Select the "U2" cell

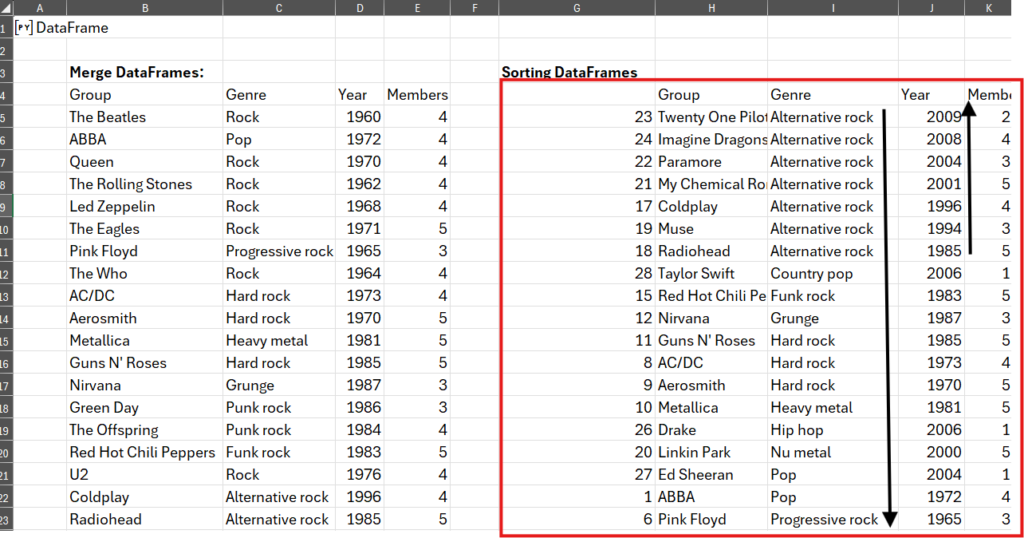click(x=144, y=475)
